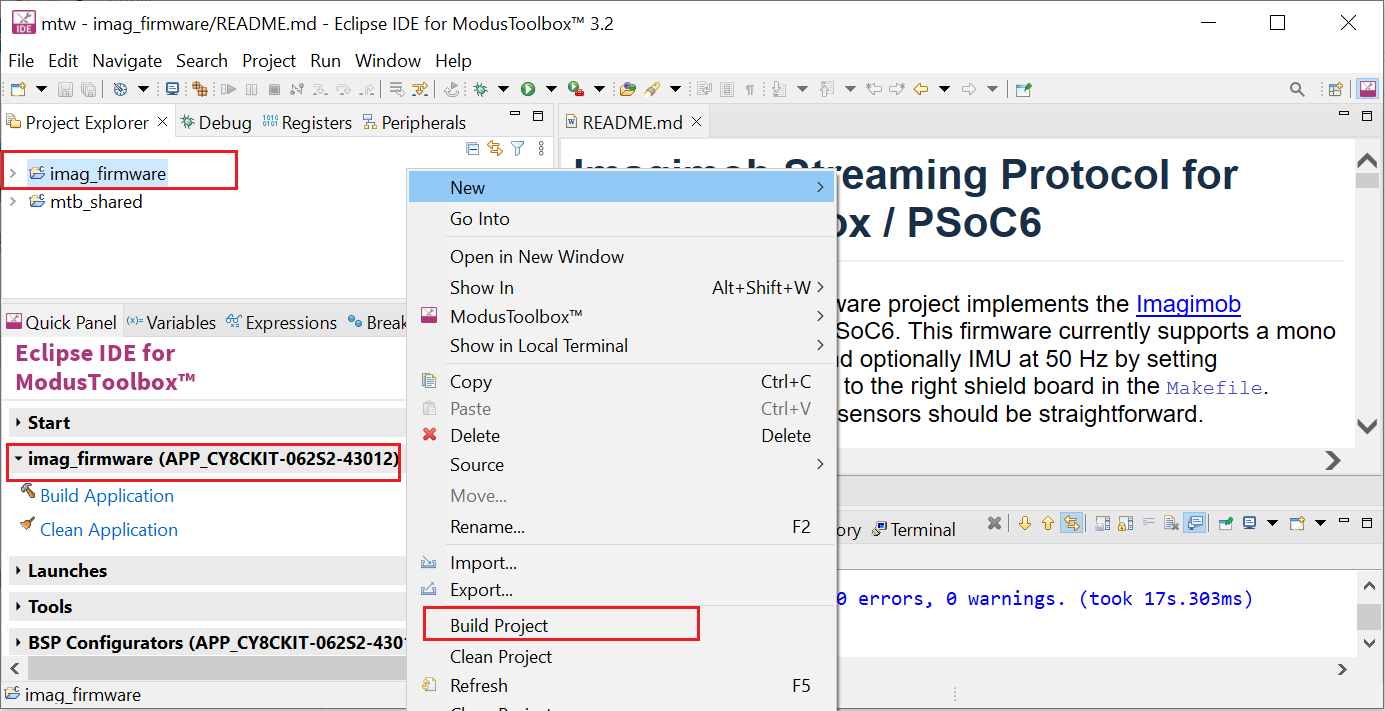This screenshot has width=1385, height=711.
Task: Click the README editor scroll-down arrow
Action: (x=1366, y=426)
